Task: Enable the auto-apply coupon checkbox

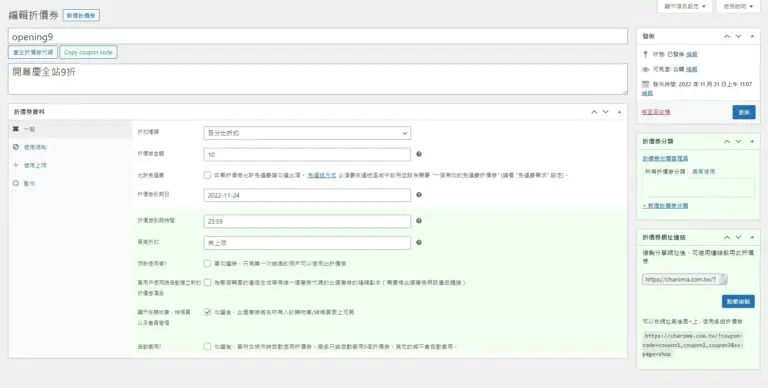Action: [x=207, y=346]
